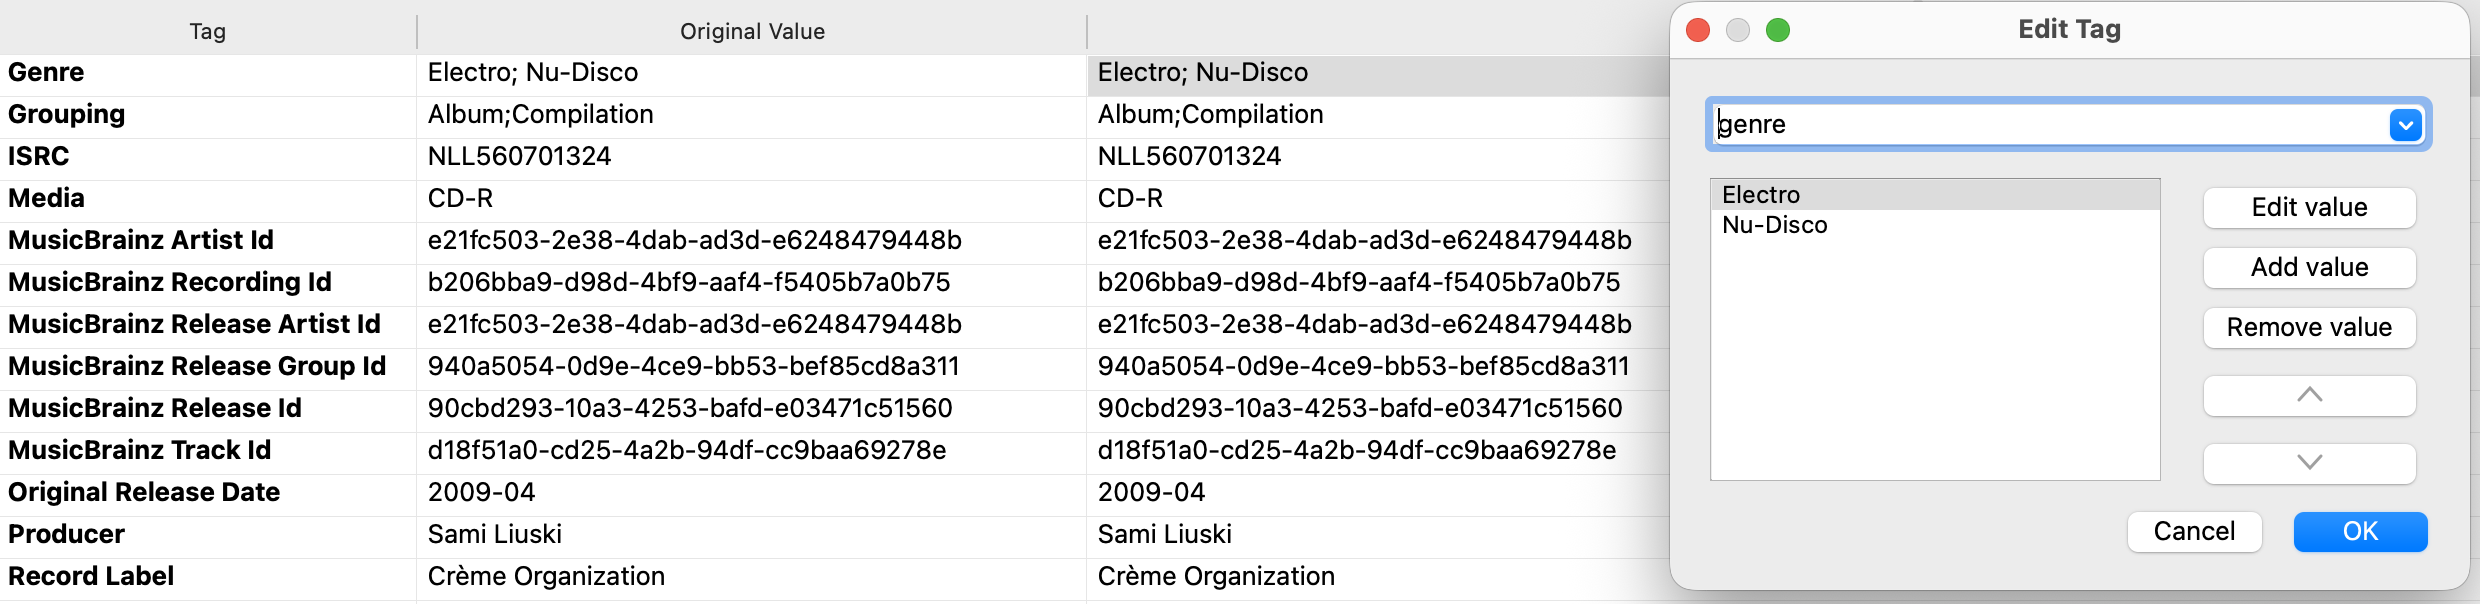The image size is (2480, 604).
Task: Close the Edit Tag dialog window
Action: pos(1698,30)
